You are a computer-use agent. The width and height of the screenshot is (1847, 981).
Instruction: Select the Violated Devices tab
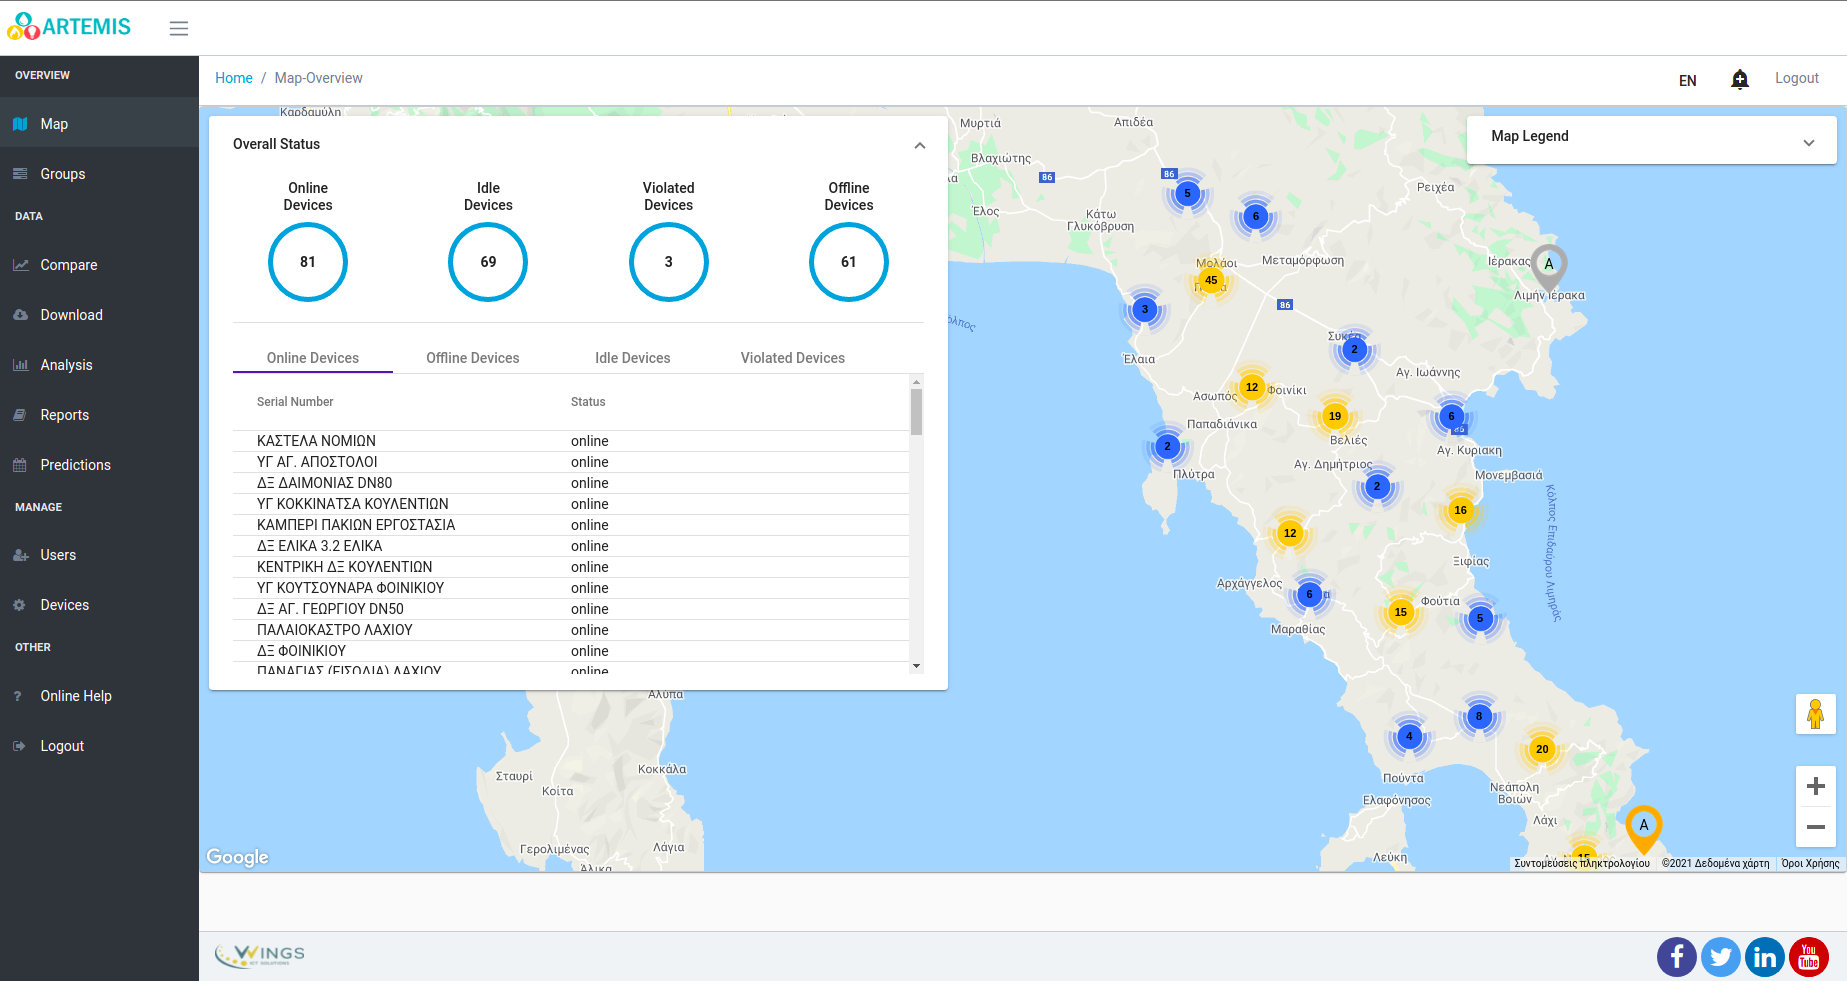(x=792, y=358)
